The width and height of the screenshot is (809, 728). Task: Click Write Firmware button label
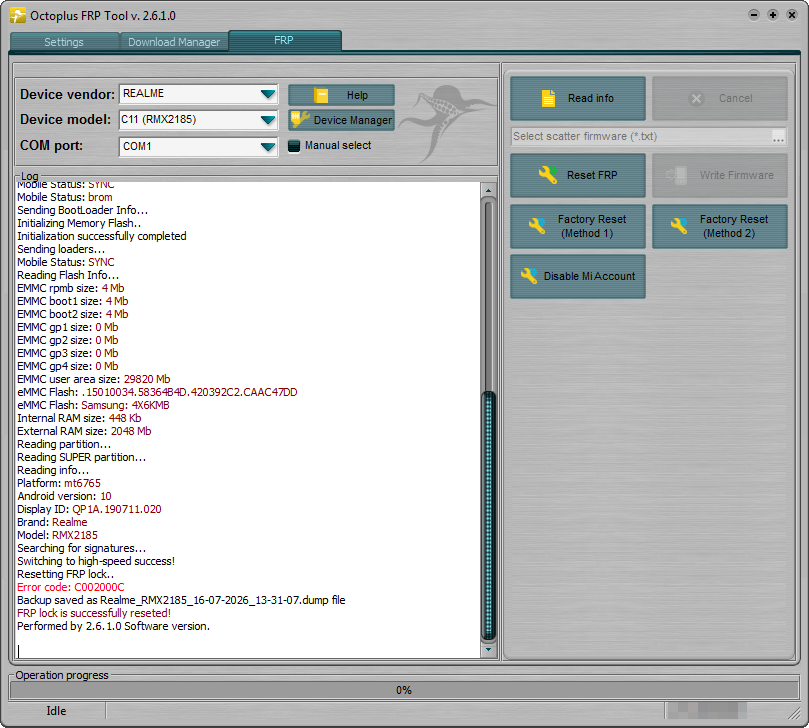click(736, 175)
